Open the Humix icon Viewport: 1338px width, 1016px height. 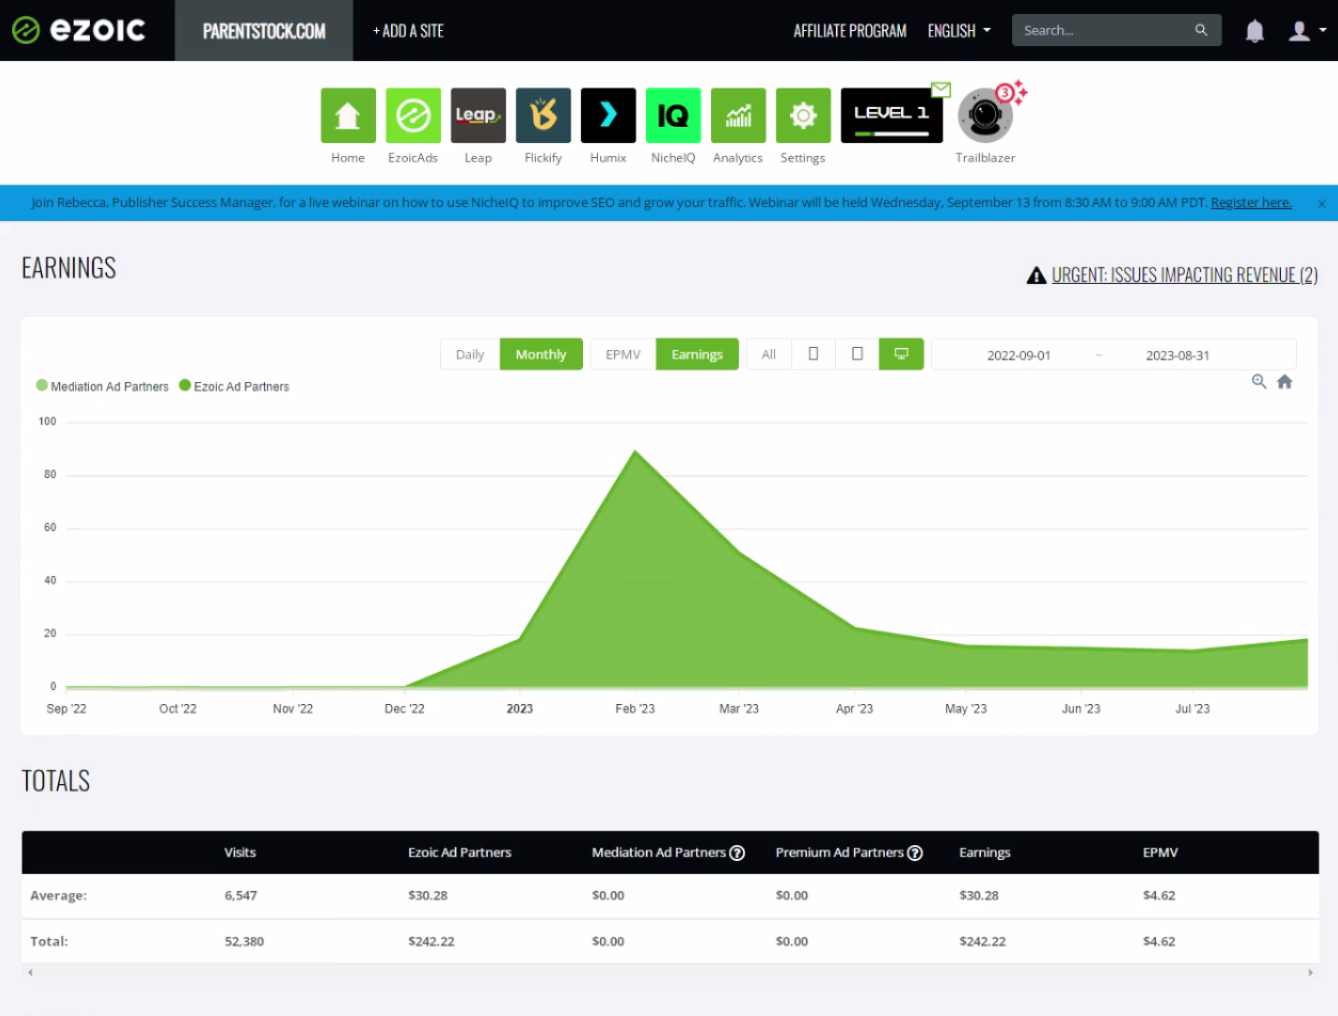point(608,116)
